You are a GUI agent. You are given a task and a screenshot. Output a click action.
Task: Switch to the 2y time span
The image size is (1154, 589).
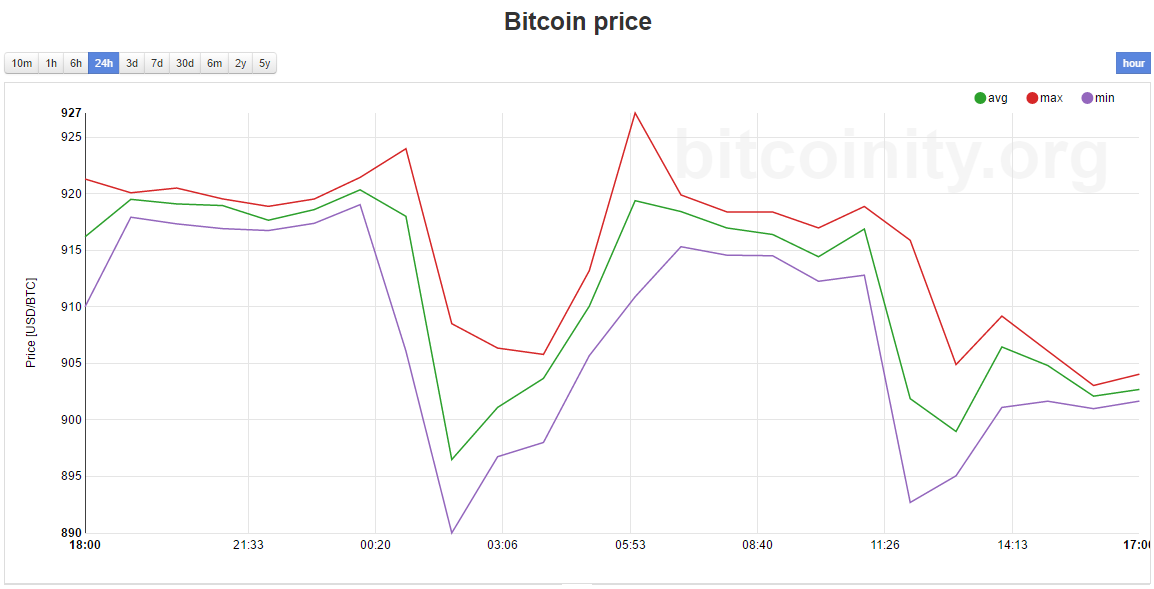click(x=240, y=64)
